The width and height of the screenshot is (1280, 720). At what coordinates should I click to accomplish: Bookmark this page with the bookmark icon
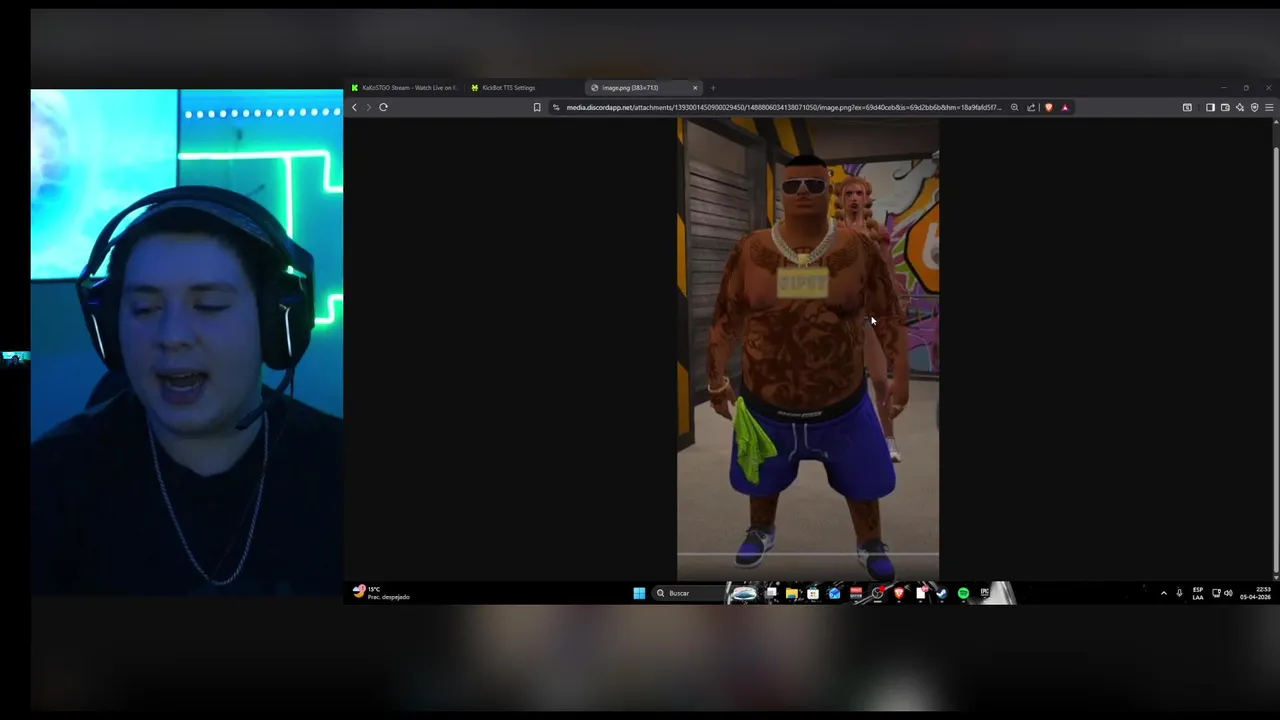537,107
